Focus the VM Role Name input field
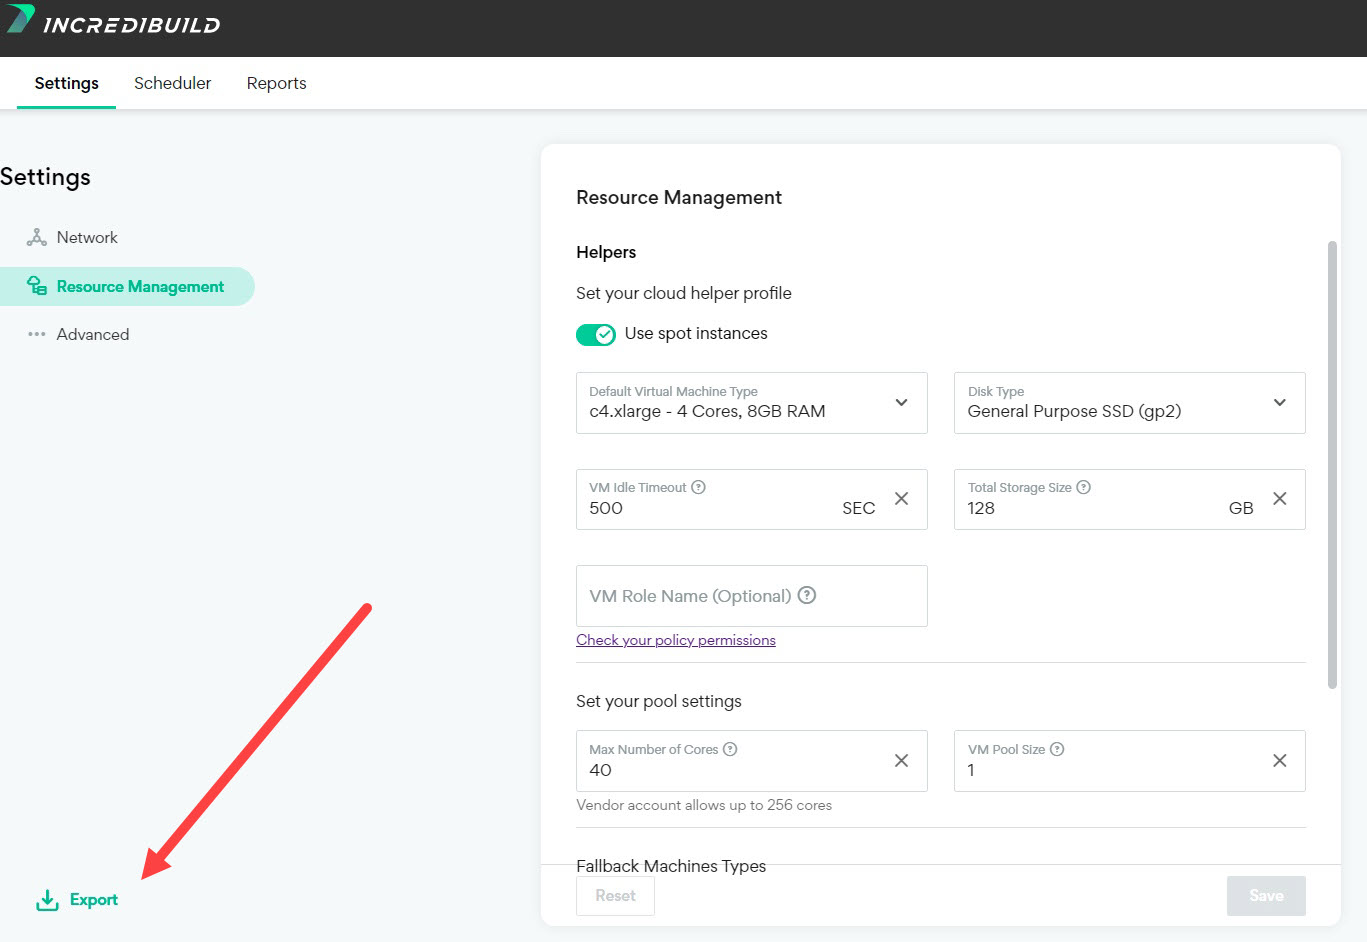Image resolution: width=1367 pixels, height=942 pixels. point(752,596)
